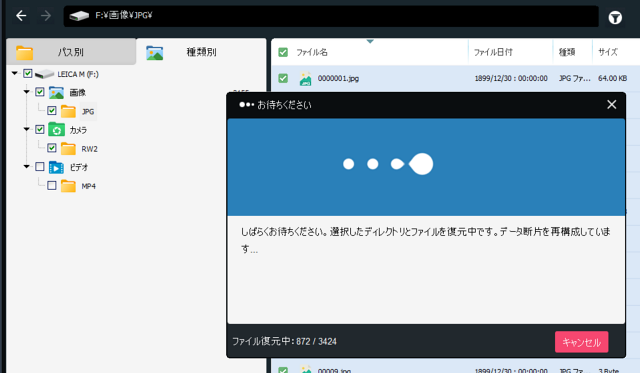Image resolution: width=640 pixels, height=373 pixels.
Task: Click the お待ちください dialog title
Action: 284,105
